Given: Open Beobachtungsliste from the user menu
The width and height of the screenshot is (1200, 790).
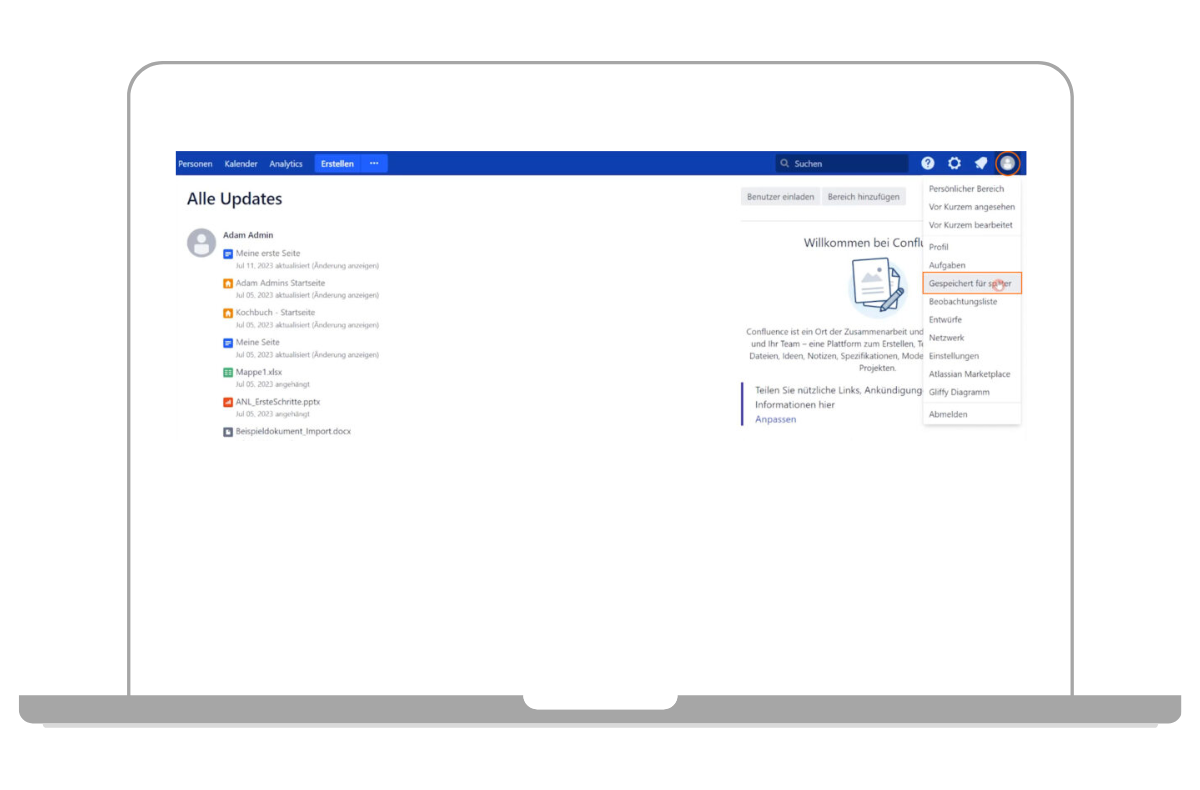Looking at the screenshot, I should 962,302.
